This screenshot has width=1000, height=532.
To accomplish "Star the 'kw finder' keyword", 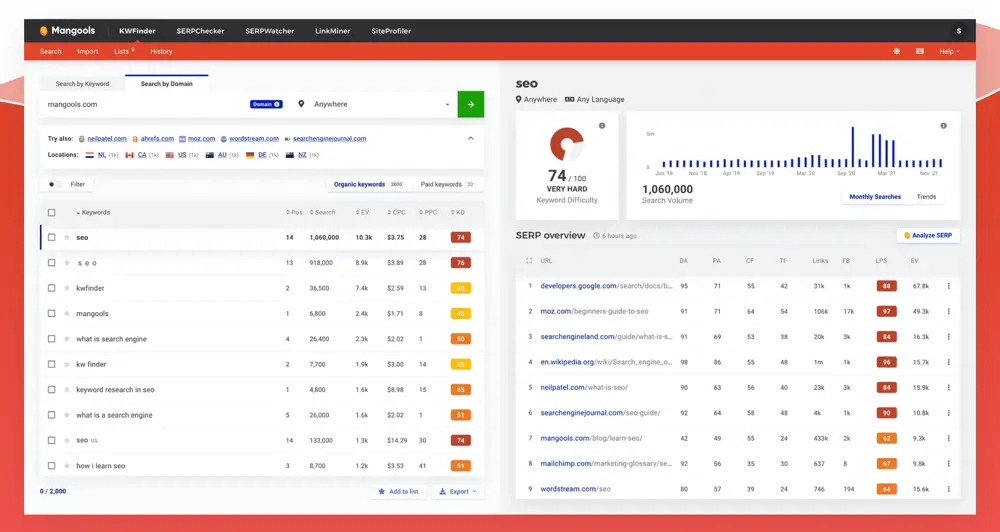I will click(66, 364).
